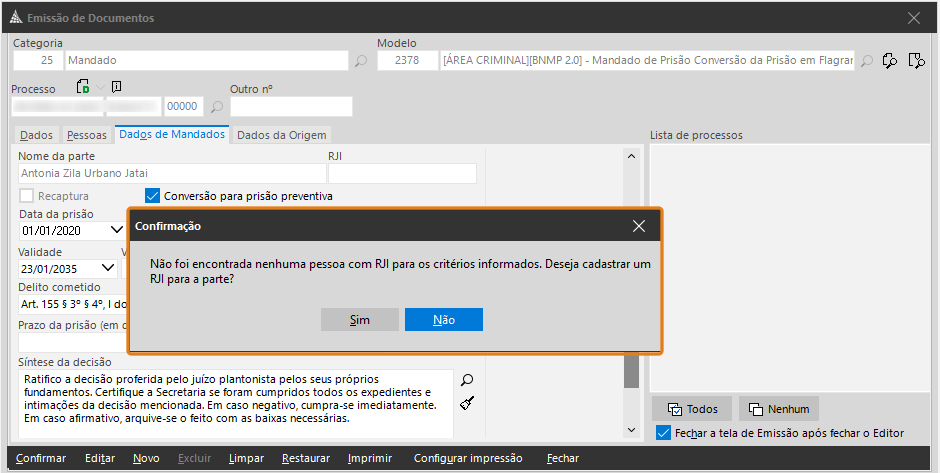Switch to the Pessoas tab
The height and width of the screenshot is (473, 940).
click(x=87, y=135)
